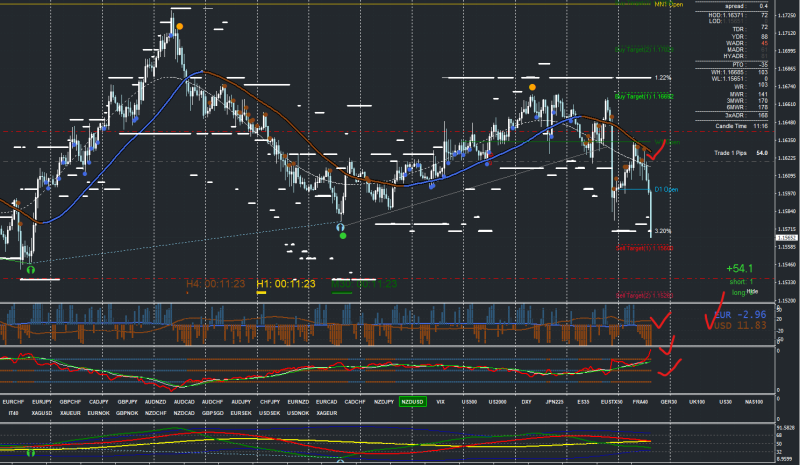The width and height of the screenshot is (800, 465).
Task: Select the EUSTX50 index button
Action: (x=611, y=402)
